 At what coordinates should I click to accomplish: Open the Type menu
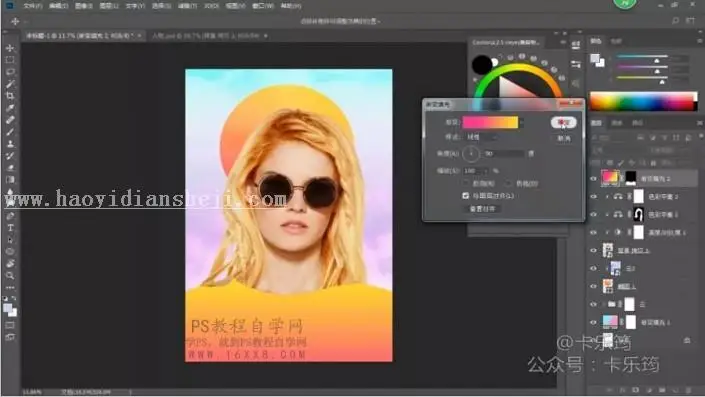pos(135,6)
